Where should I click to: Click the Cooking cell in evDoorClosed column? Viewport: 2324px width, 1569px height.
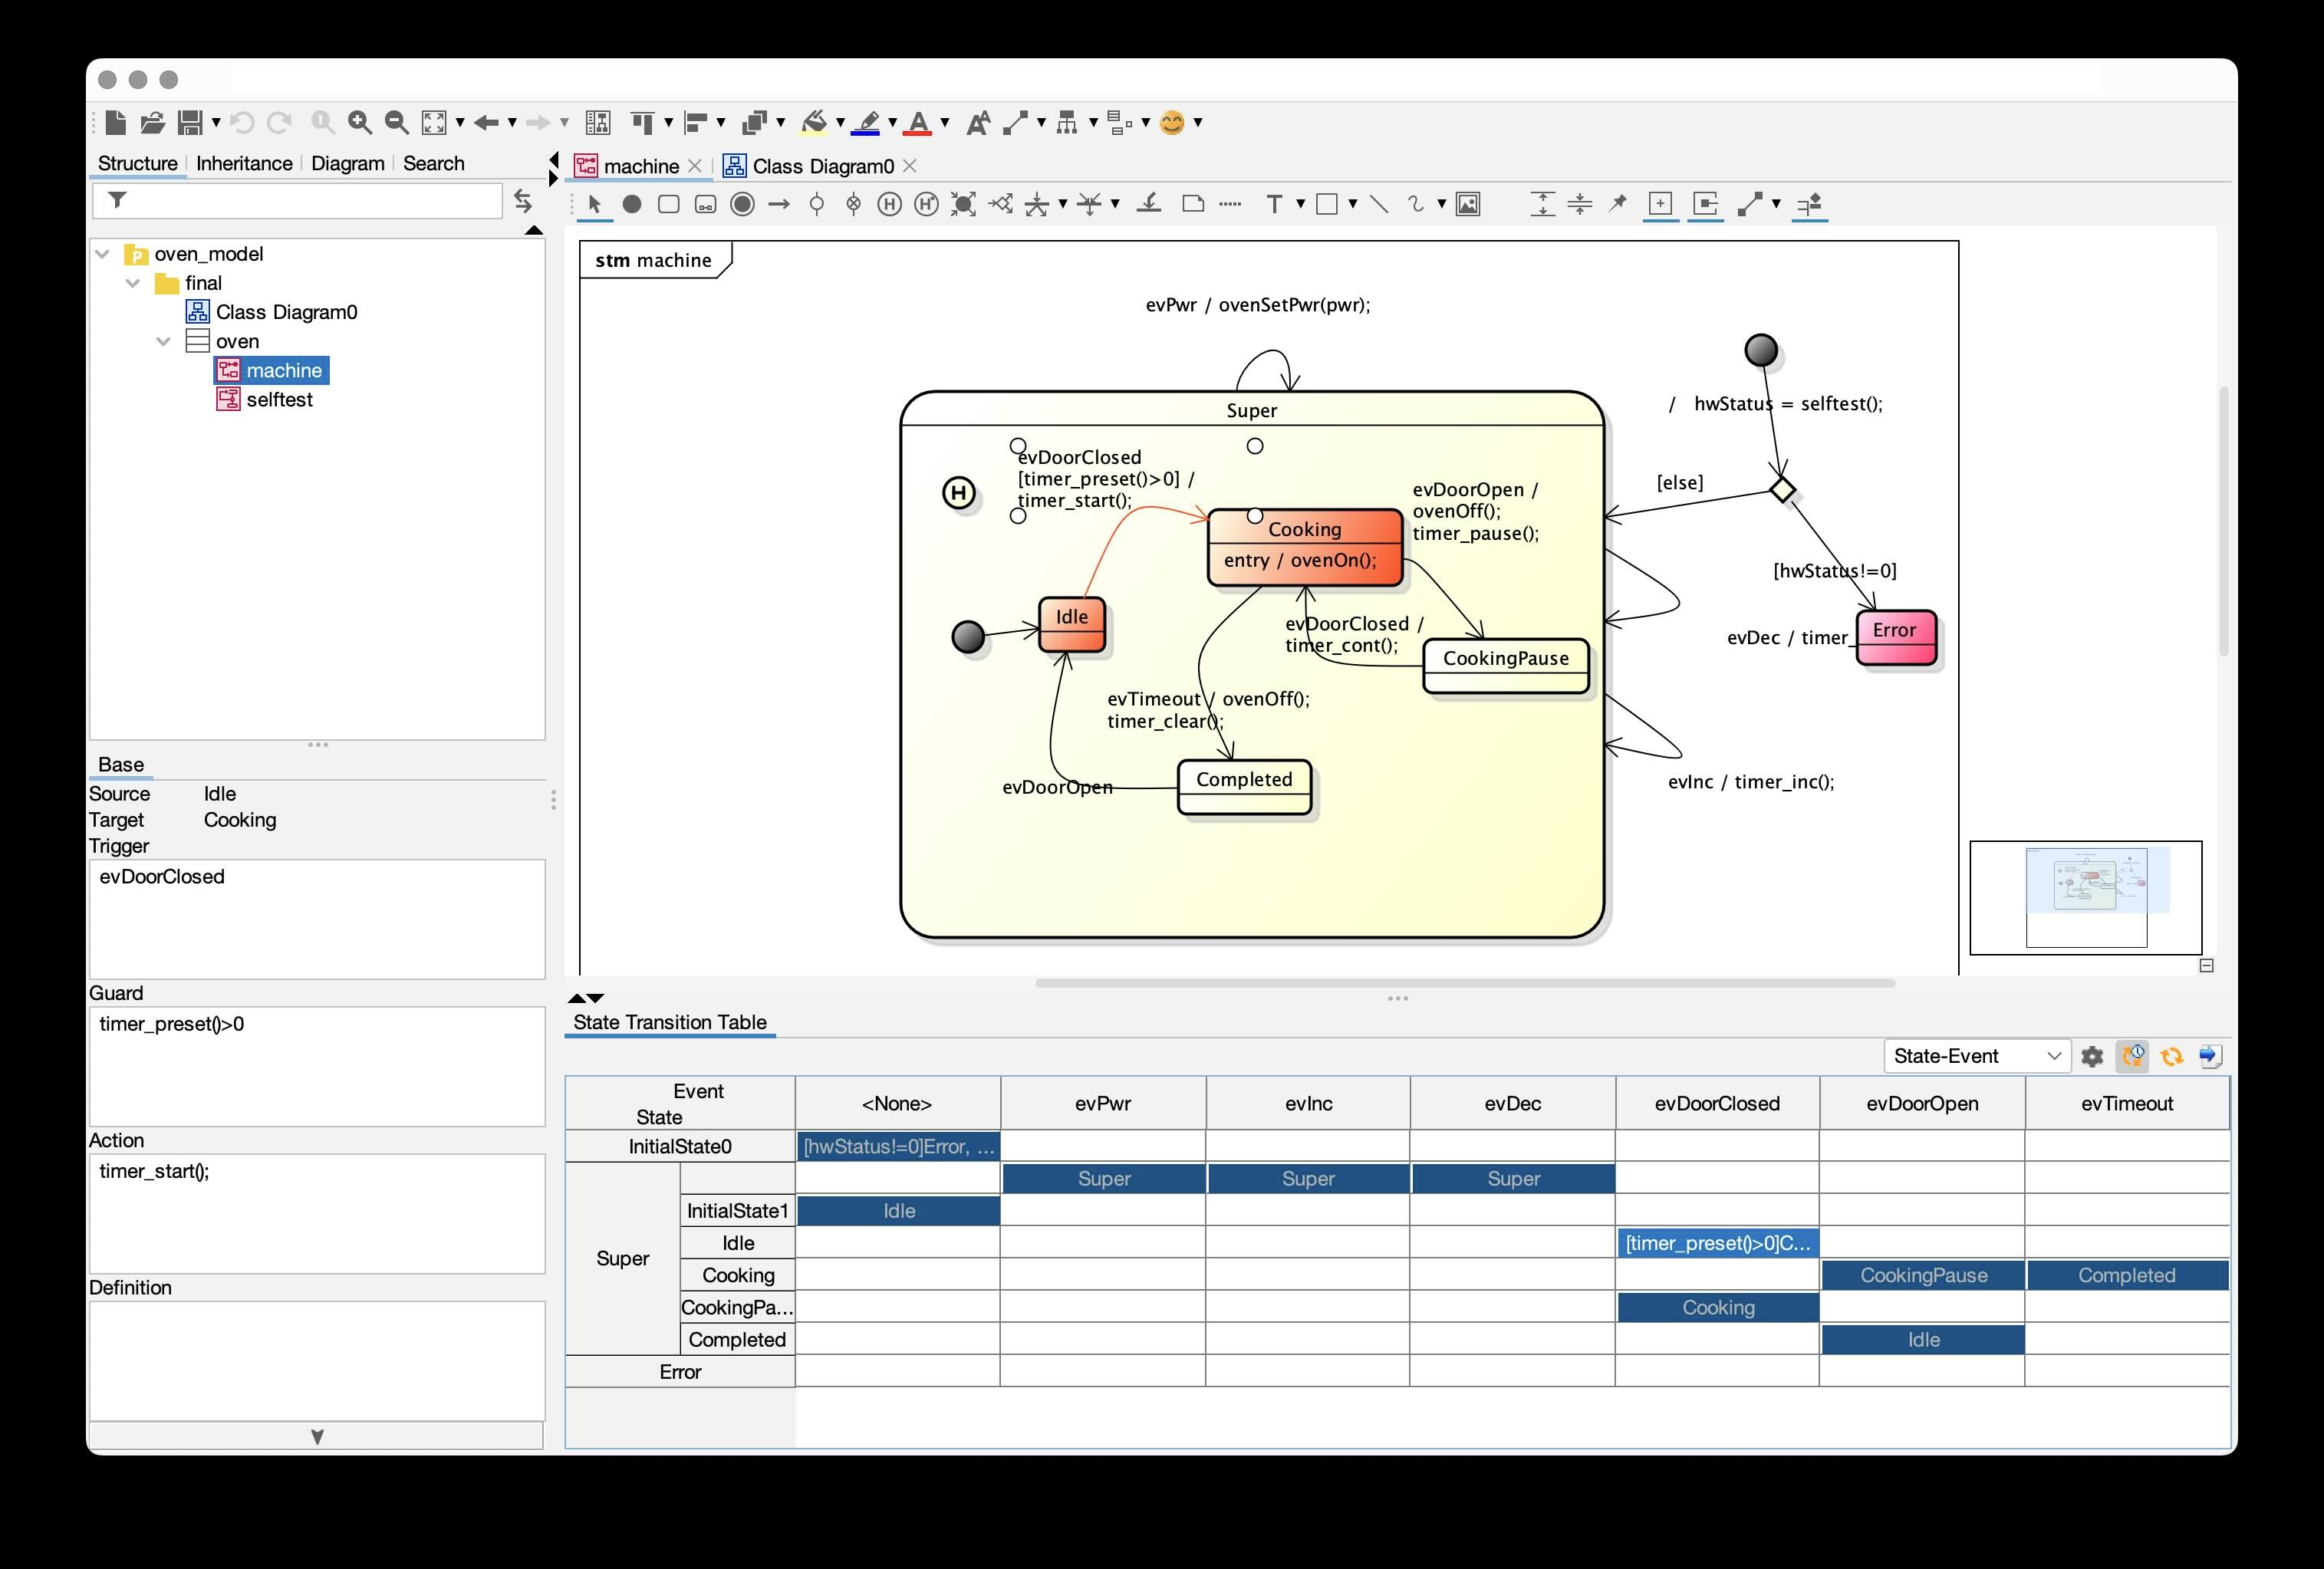[1717, 1307]
